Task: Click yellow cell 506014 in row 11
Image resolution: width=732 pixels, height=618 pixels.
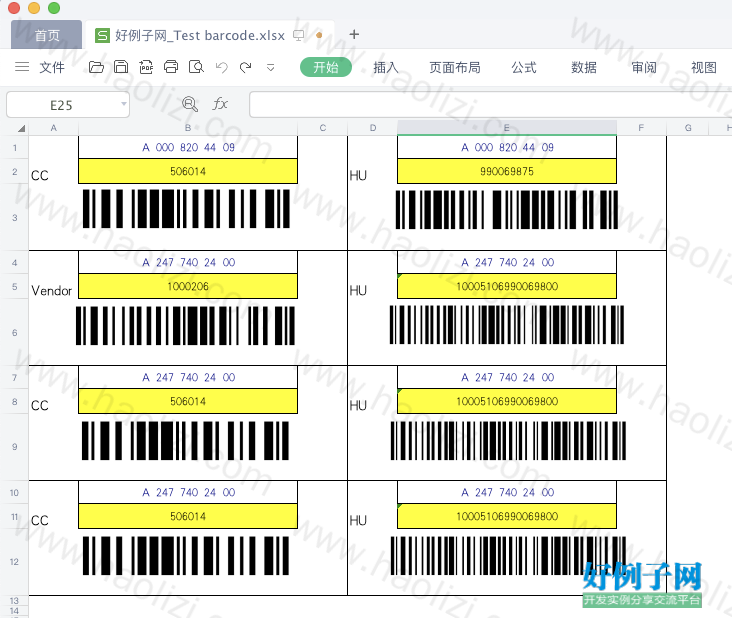Action: pos(188,516)
